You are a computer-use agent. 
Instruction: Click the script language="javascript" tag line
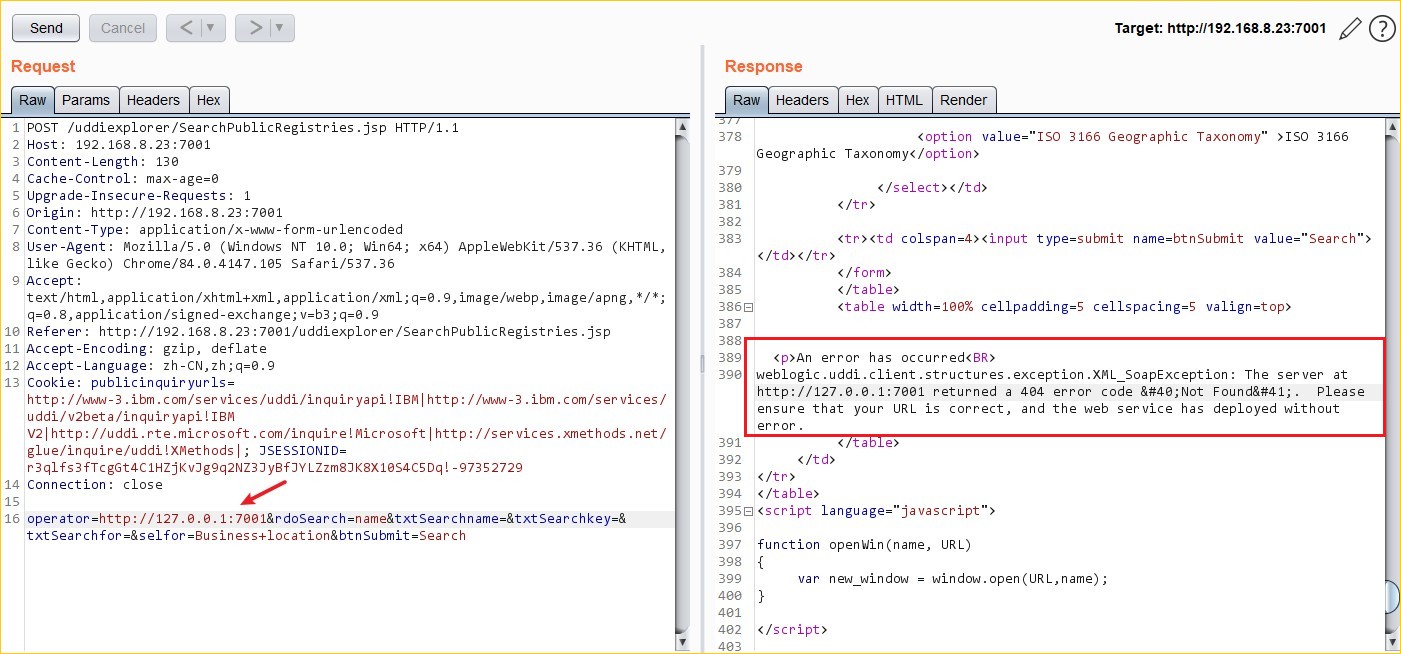(877, 511)
